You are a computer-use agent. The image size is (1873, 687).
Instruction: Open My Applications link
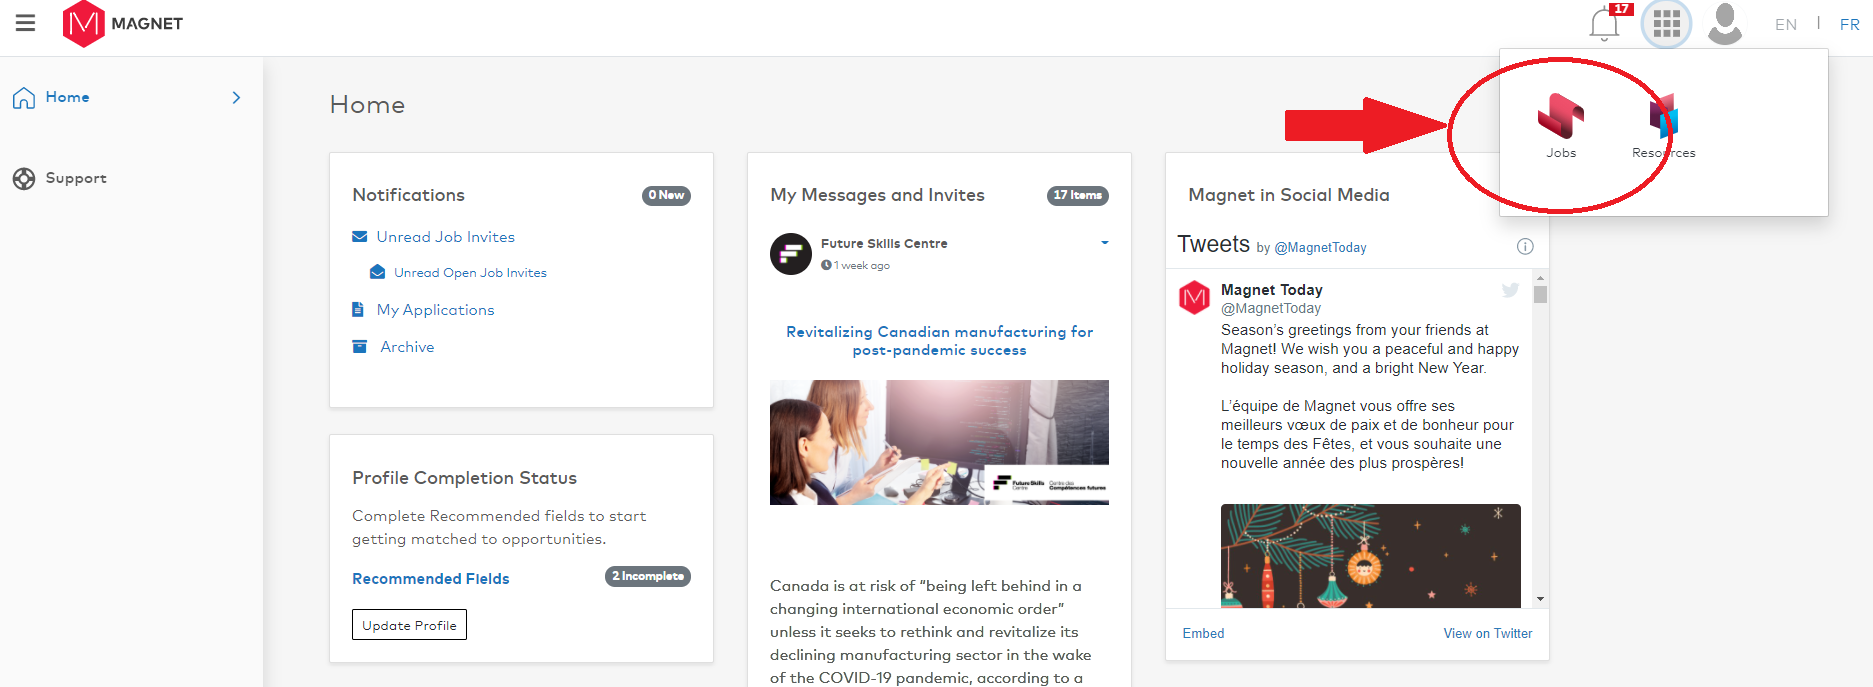click(x=435, y=310)
